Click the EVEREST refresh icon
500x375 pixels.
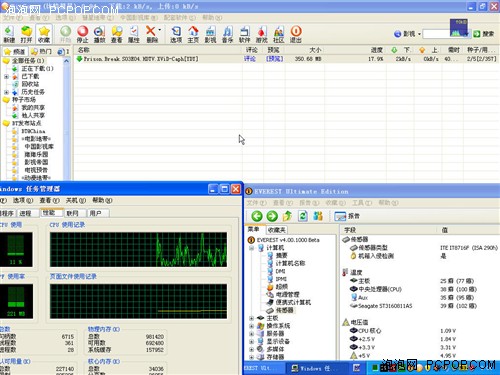(303, 216)
